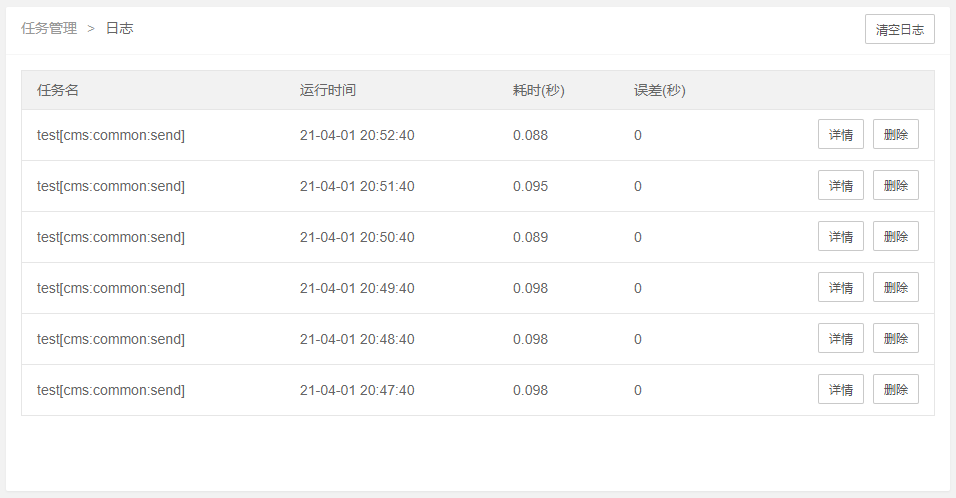956x498 pixels.
Task: Open 详情 for the 20:47:40 log
Action: [841, 390]
